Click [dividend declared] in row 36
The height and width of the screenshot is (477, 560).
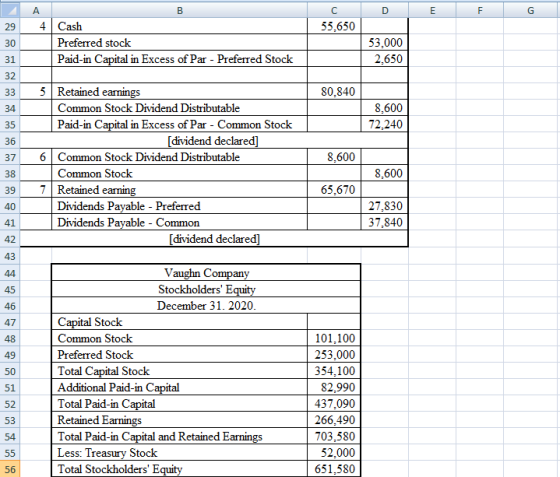coord(213,141)
